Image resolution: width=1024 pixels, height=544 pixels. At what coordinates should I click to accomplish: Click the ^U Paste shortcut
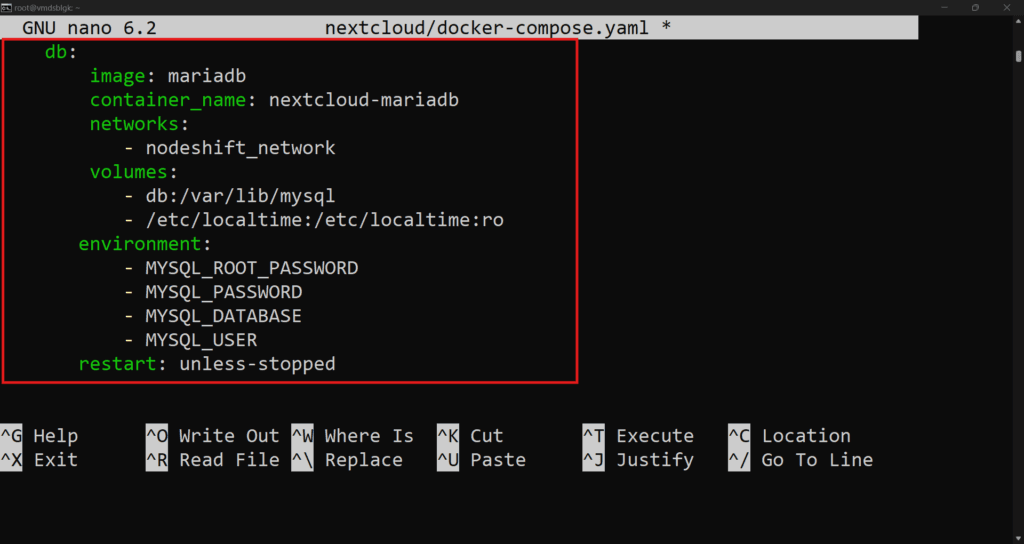point(481,460)
